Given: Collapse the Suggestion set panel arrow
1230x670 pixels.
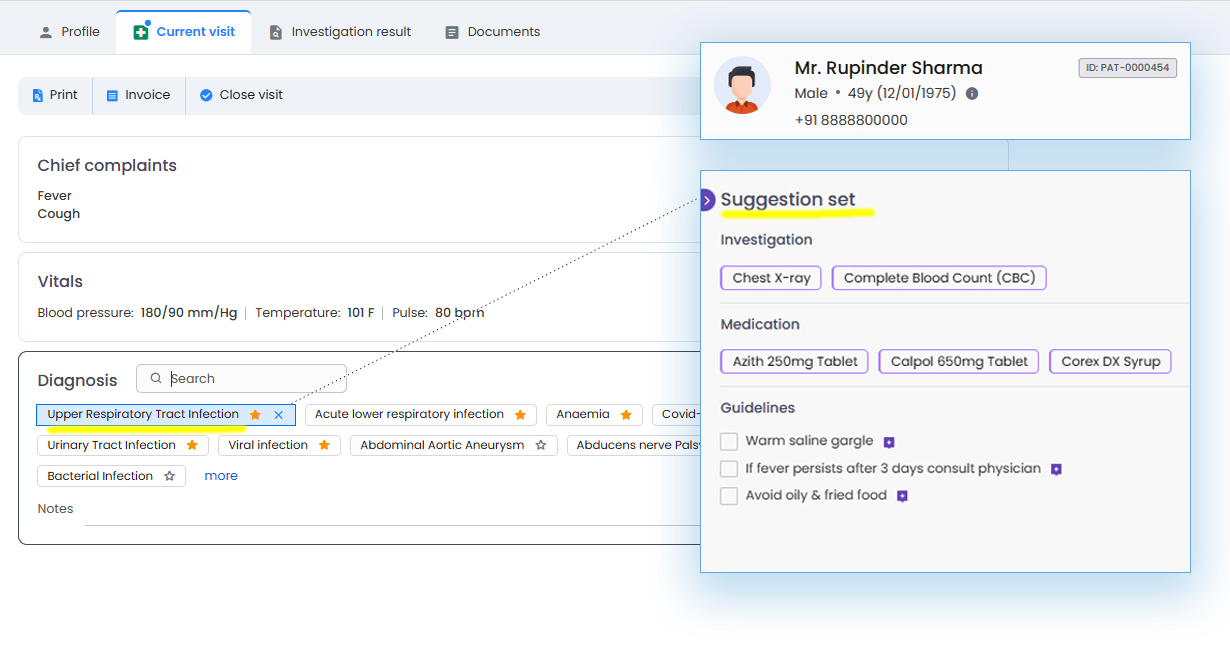Looking at the screenshot, I should tap(706, 200).
